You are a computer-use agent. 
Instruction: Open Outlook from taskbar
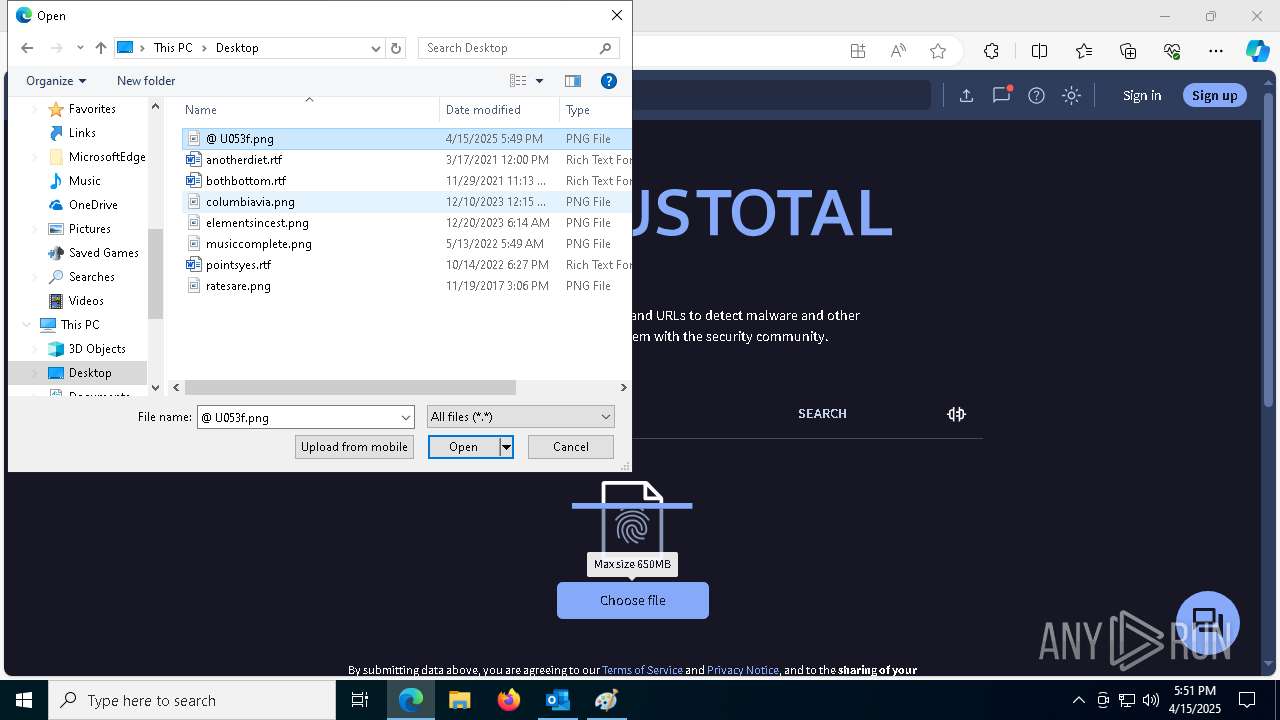point(557,700)
